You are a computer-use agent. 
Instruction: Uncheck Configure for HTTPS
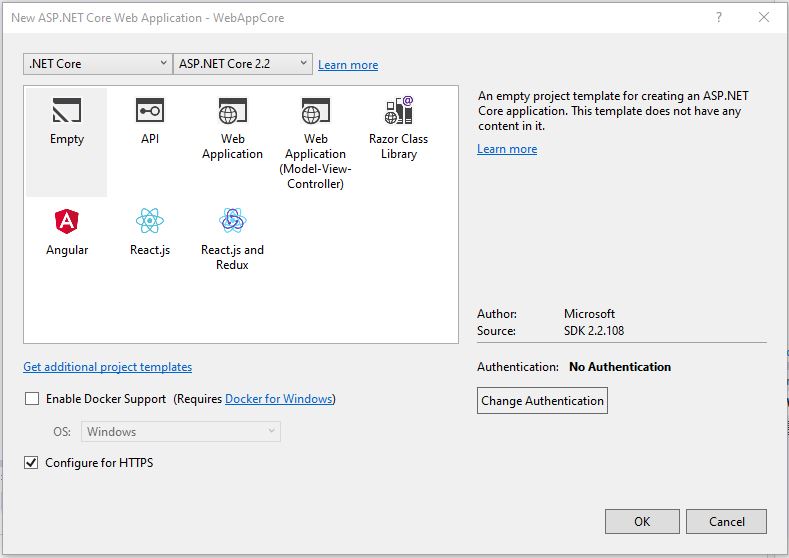(x=31, y=462)
